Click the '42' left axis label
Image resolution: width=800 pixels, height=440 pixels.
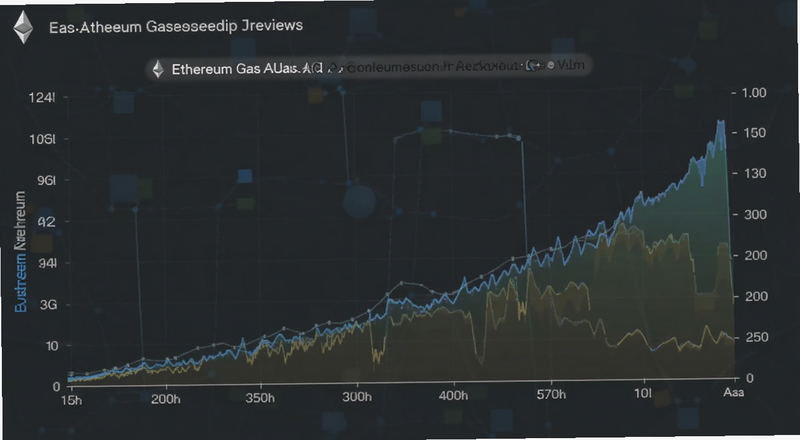47,222
